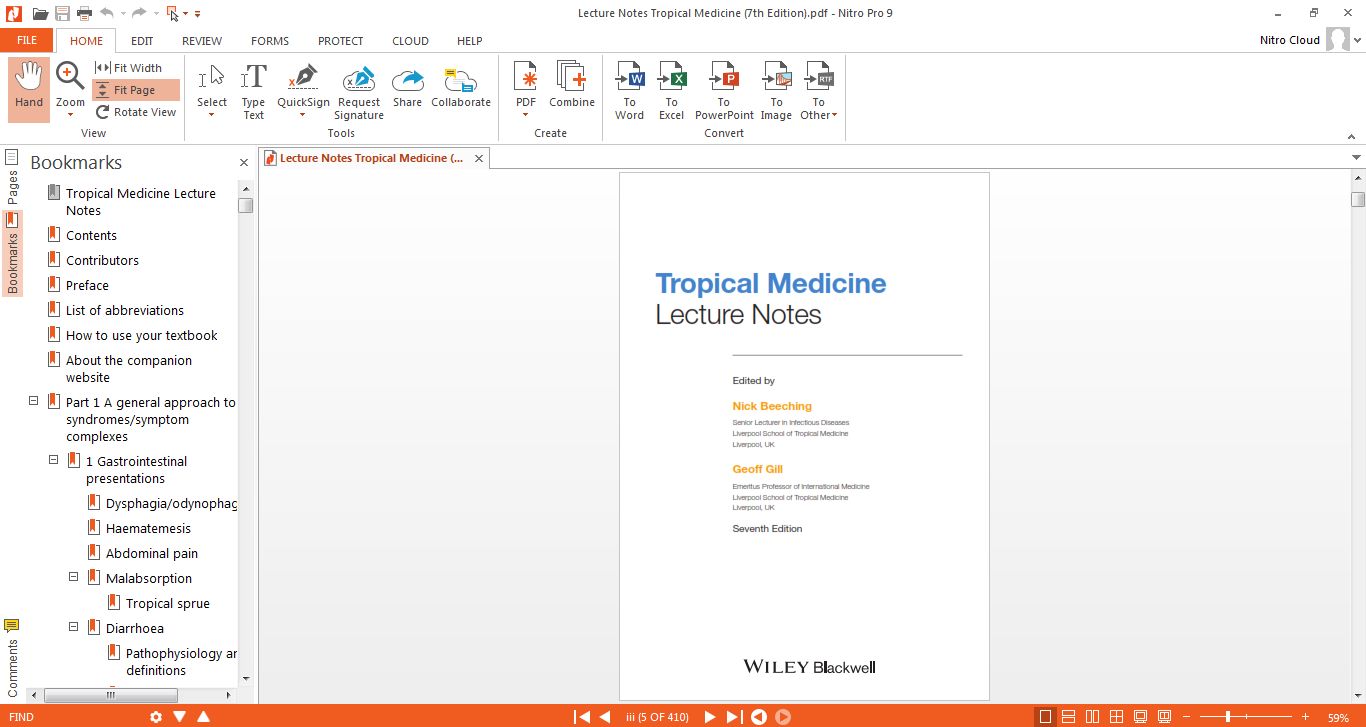Convert to Excel
1366x727 pixels.
pos(672,91)
